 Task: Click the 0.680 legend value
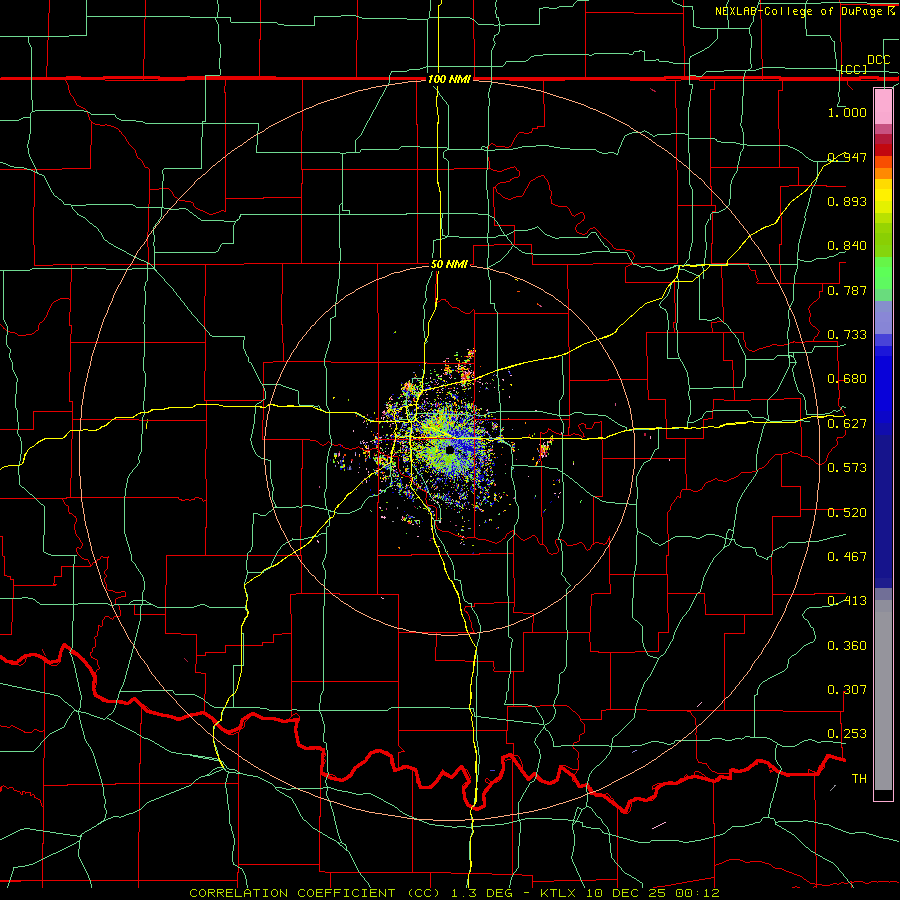point(847,379)
